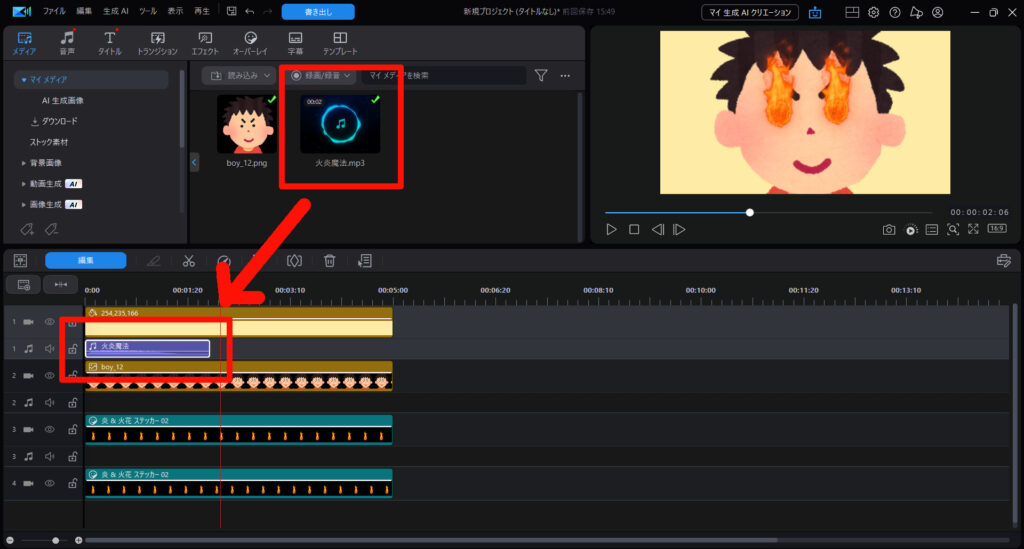Screen dimensions: 1024x549
Task: Expand the 背景画像 tree item
Action: point(25,162)
